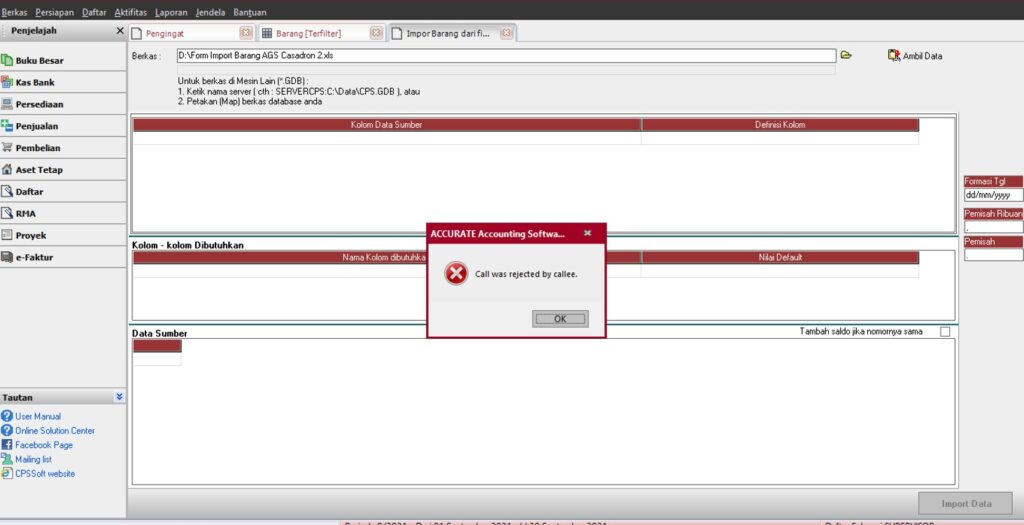Screen dimensions: 1024x525
Task: Open the User Manual link
Action: click(38, 416)
